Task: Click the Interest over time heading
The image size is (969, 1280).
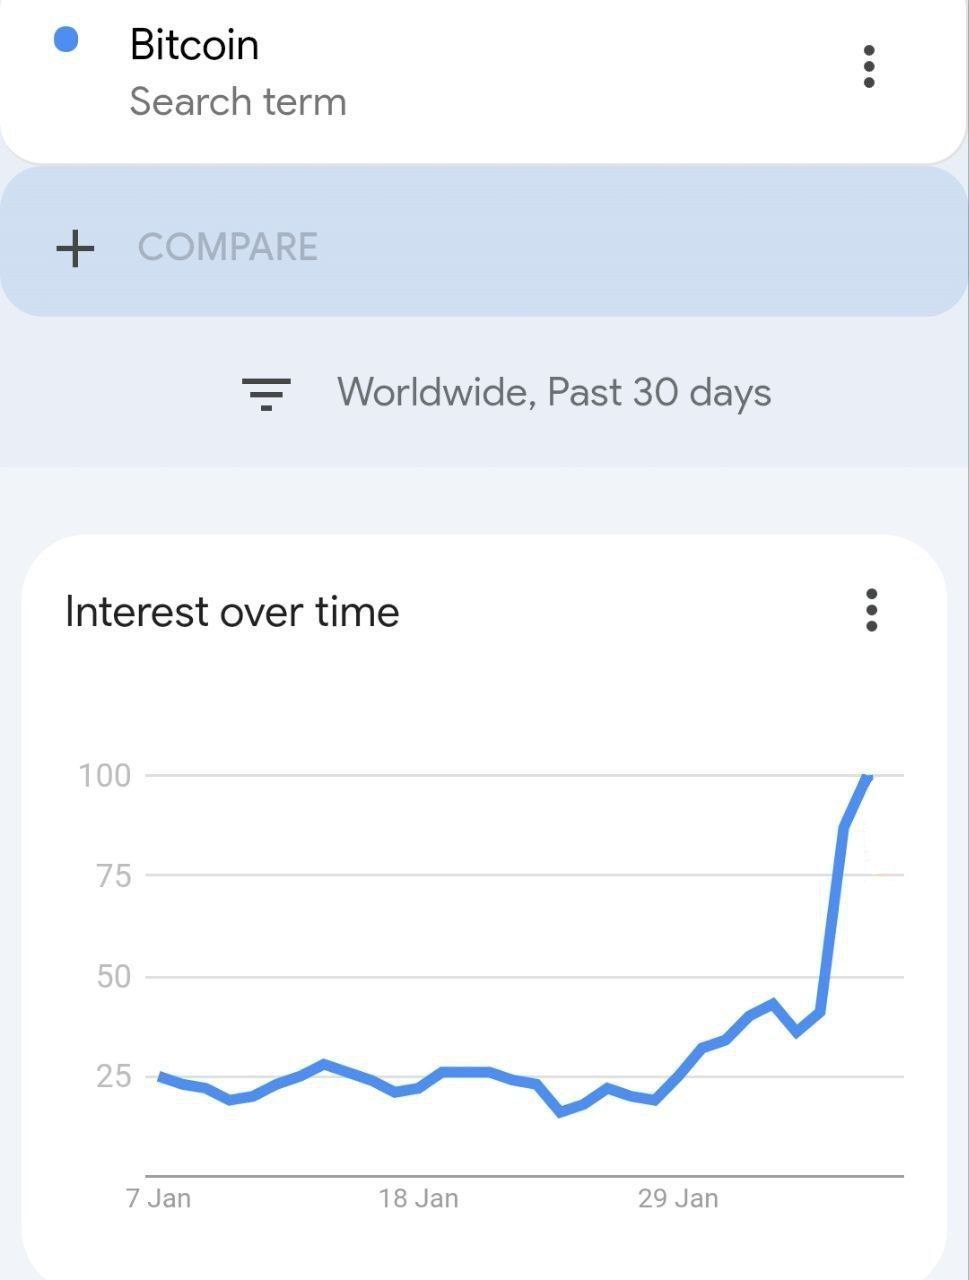Action: tap(232, 612)
